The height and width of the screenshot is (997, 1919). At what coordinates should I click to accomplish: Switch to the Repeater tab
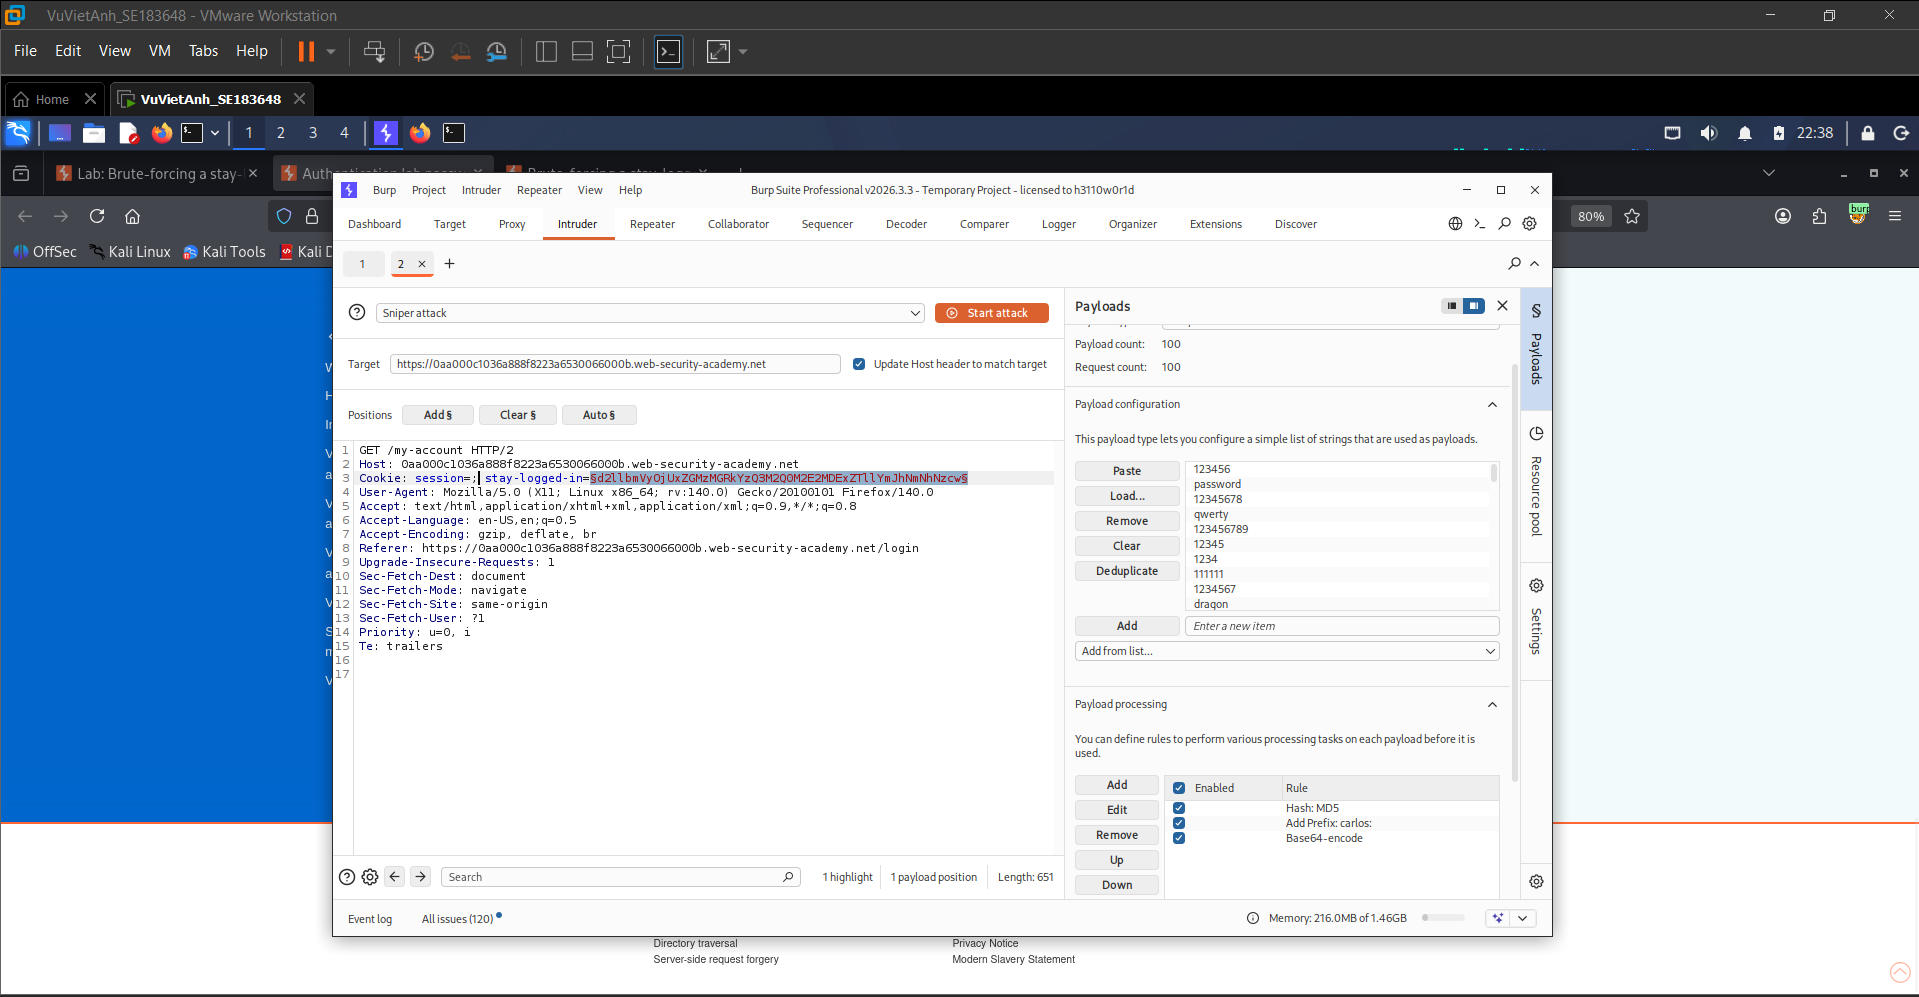click(652, 224)
